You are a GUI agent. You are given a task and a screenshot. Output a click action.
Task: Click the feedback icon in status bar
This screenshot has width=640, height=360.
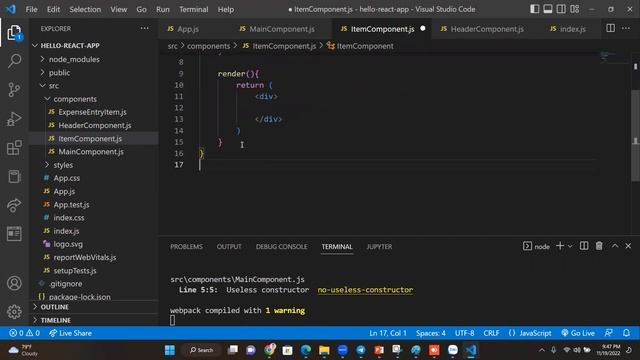coord(609,333)
